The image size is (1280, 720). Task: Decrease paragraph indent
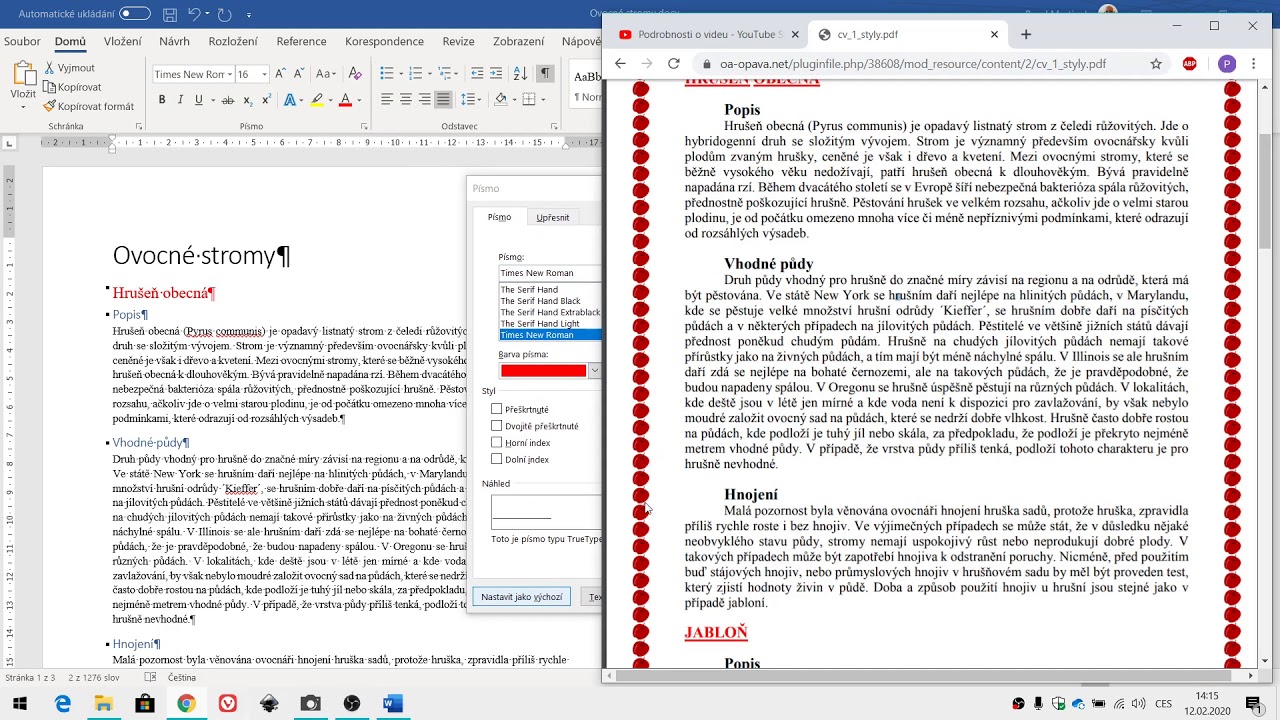pyautogui.click(x=477, y=74)
